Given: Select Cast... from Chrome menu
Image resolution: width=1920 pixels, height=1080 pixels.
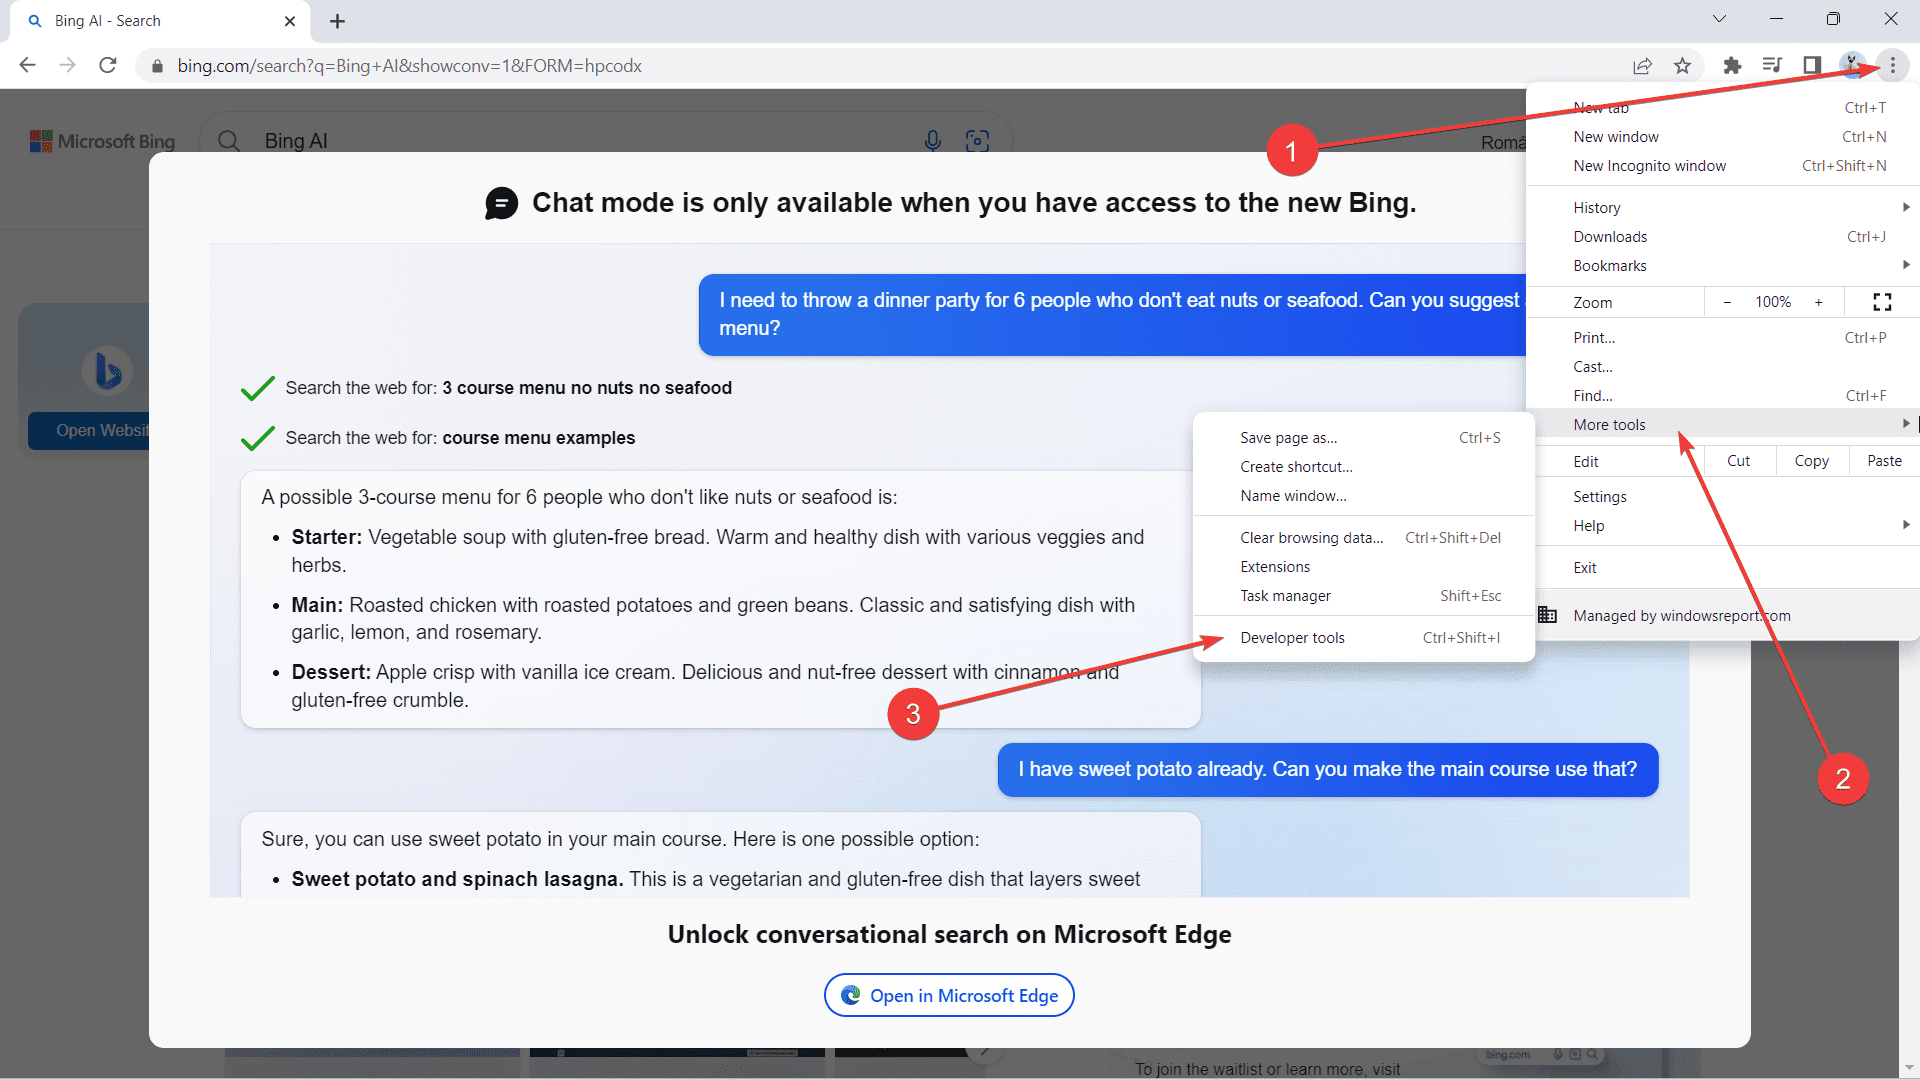Looking at the screenshot, I should coord(1723,367).
